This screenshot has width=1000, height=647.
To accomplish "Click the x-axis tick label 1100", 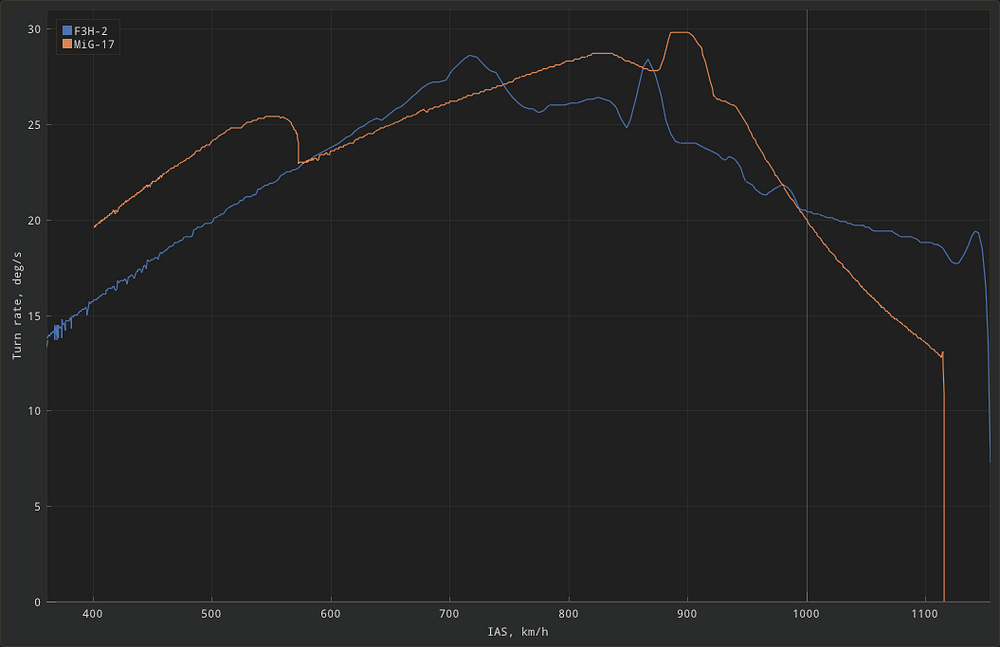I will pos(925,614).
